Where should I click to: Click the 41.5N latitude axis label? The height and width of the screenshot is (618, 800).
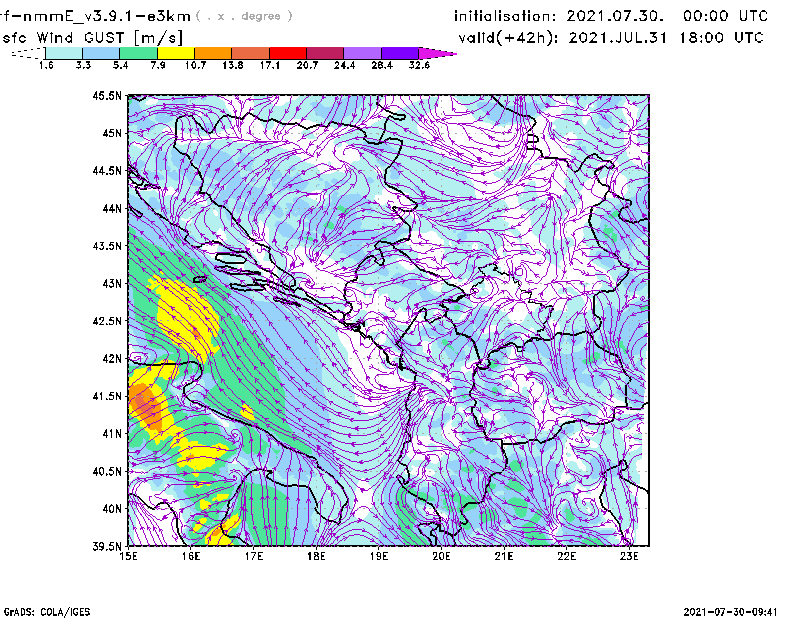(107, 396)
